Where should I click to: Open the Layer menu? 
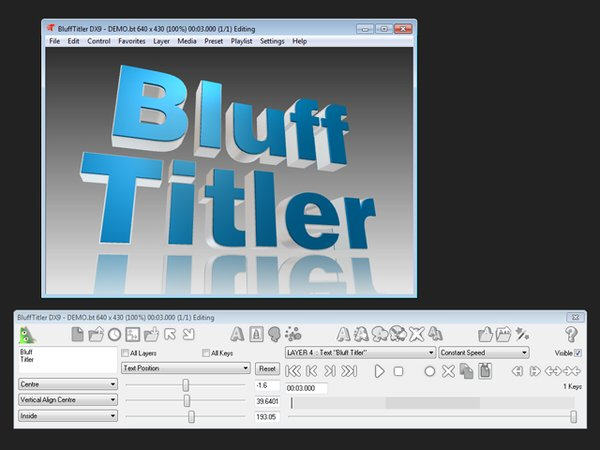pos(161,41)
